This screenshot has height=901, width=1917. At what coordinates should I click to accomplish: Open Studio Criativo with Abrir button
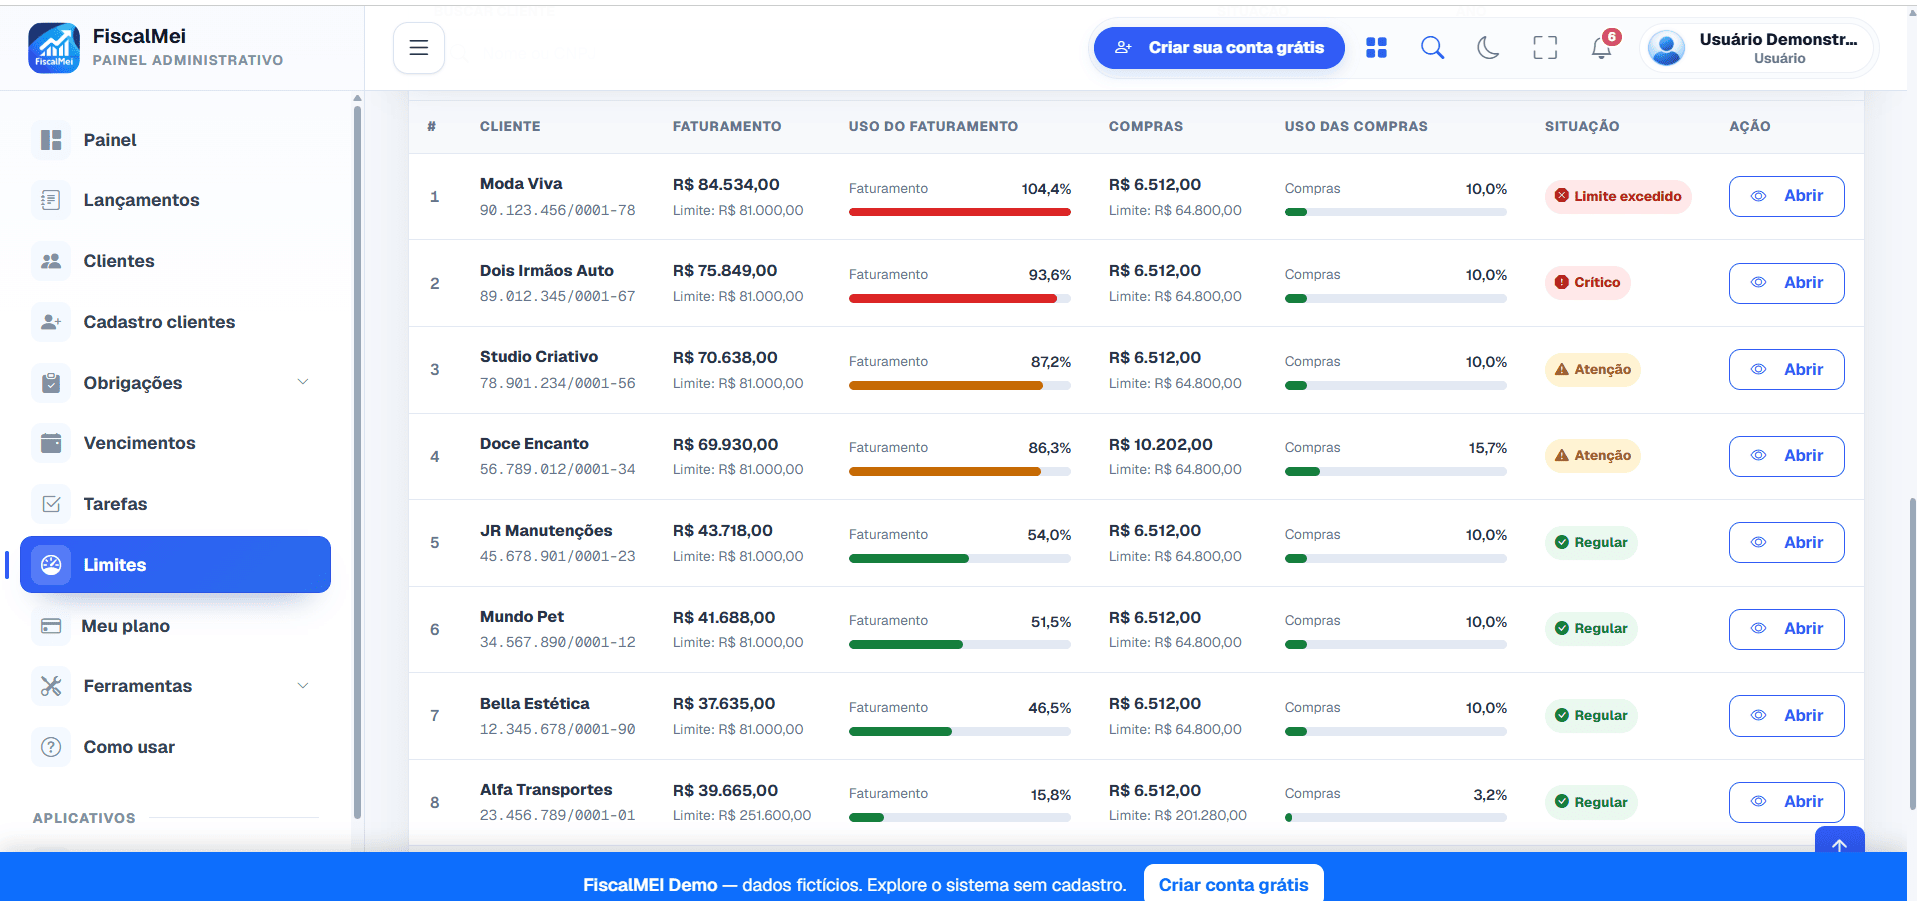coord(1786,370)
